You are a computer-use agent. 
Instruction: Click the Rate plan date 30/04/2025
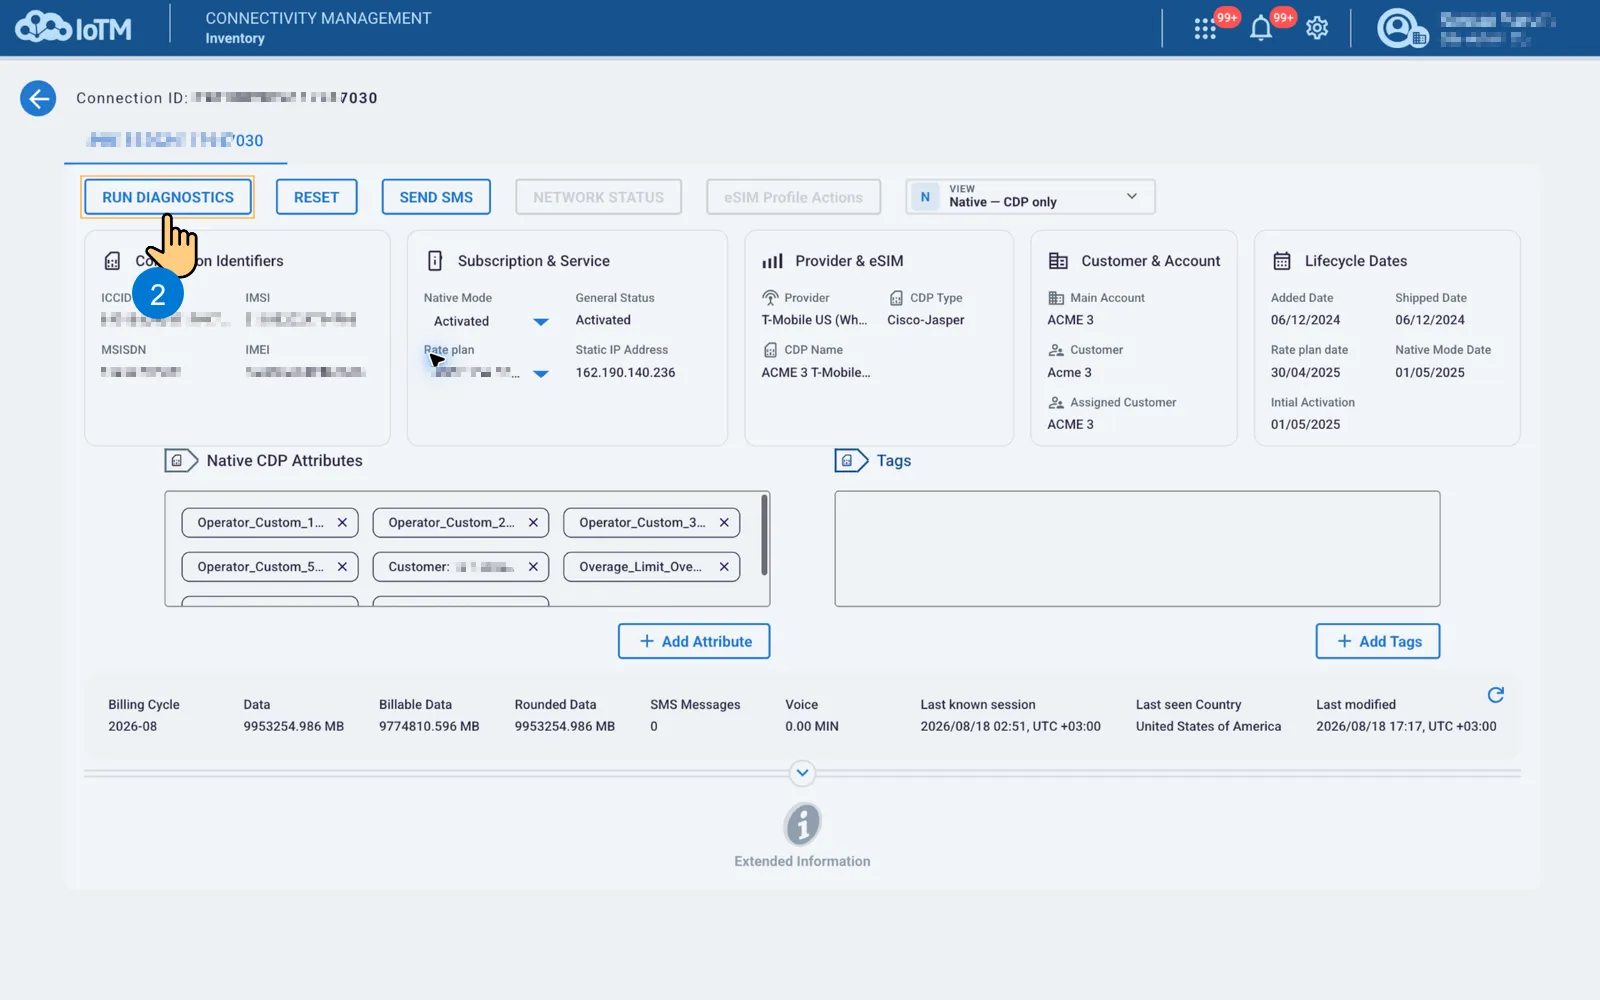tap(1305, 373)
